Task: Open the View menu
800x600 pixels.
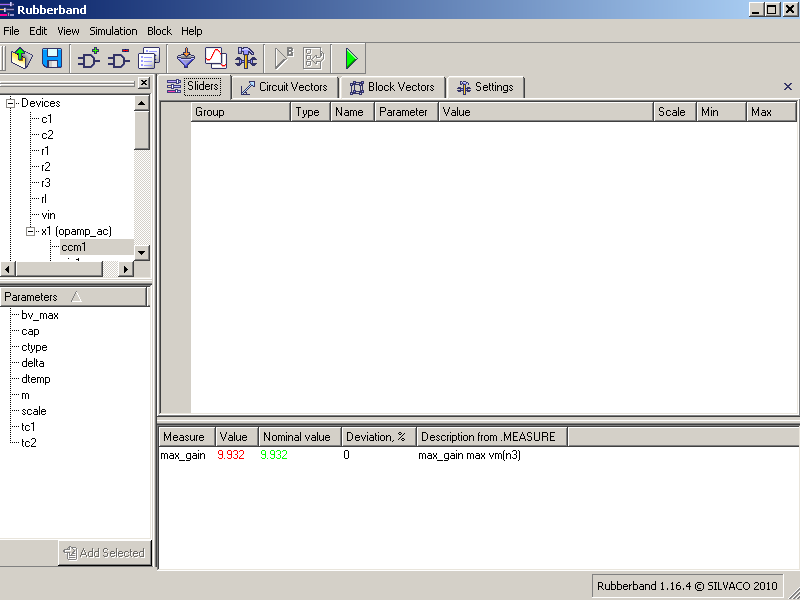Action: pos(68,31)
